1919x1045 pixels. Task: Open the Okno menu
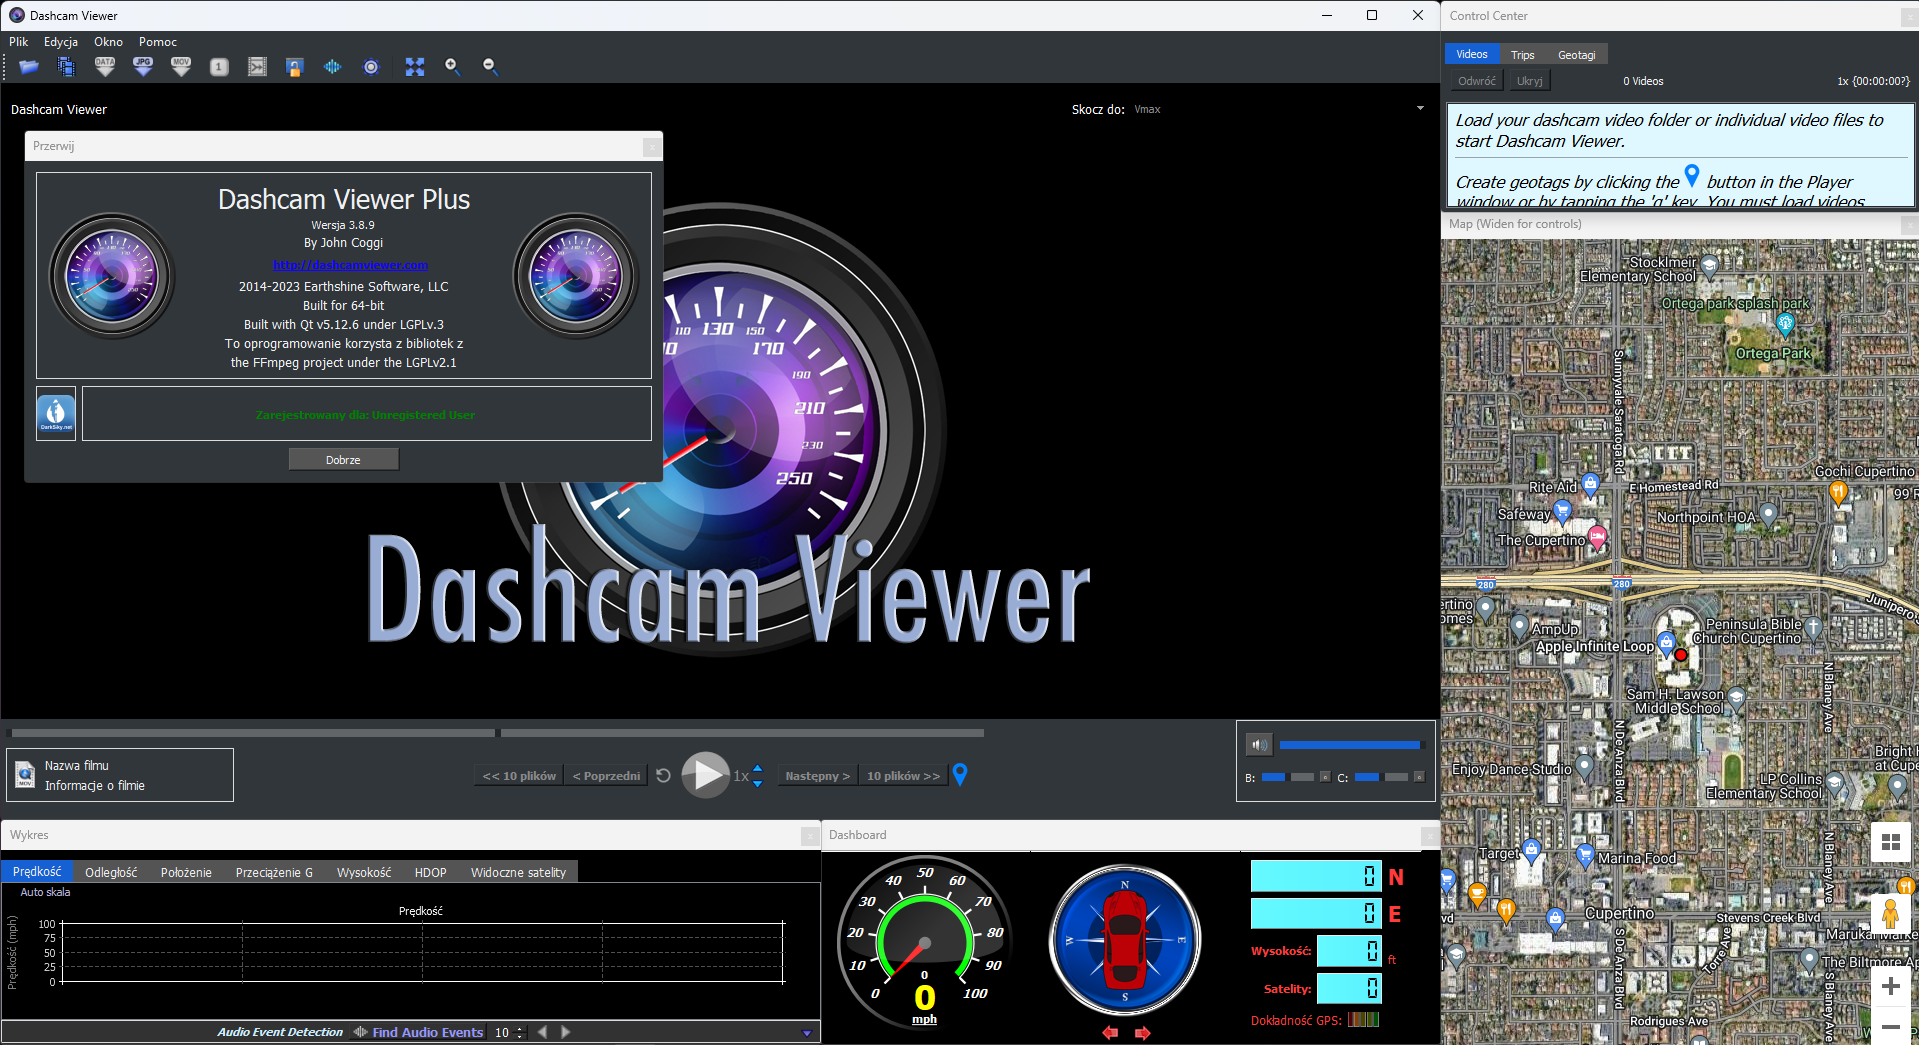point(108,42)
